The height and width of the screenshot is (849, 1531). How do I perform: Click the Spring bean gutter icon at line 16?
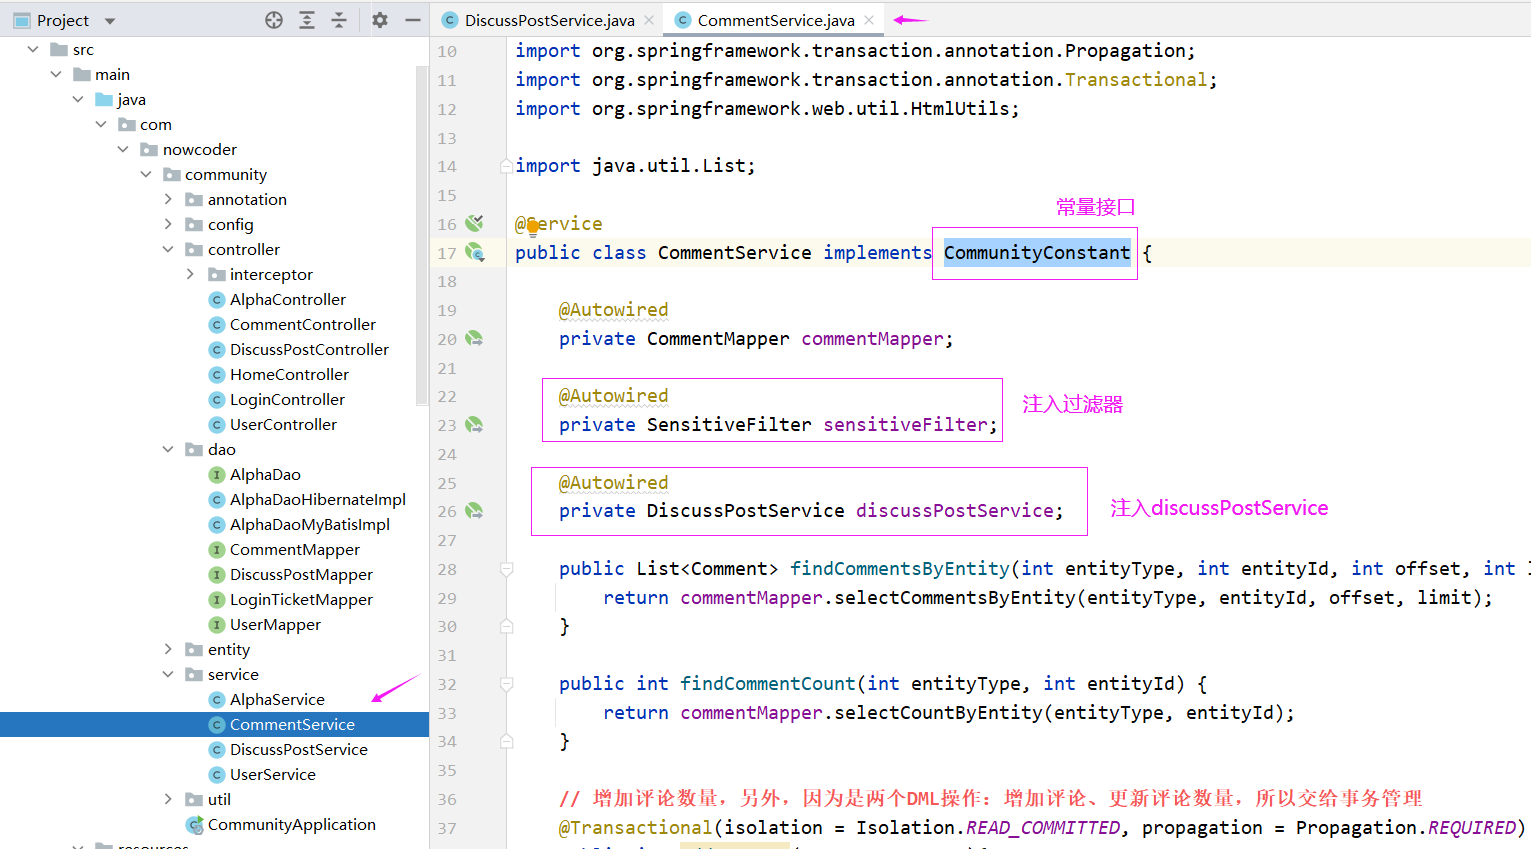(474, 222)
